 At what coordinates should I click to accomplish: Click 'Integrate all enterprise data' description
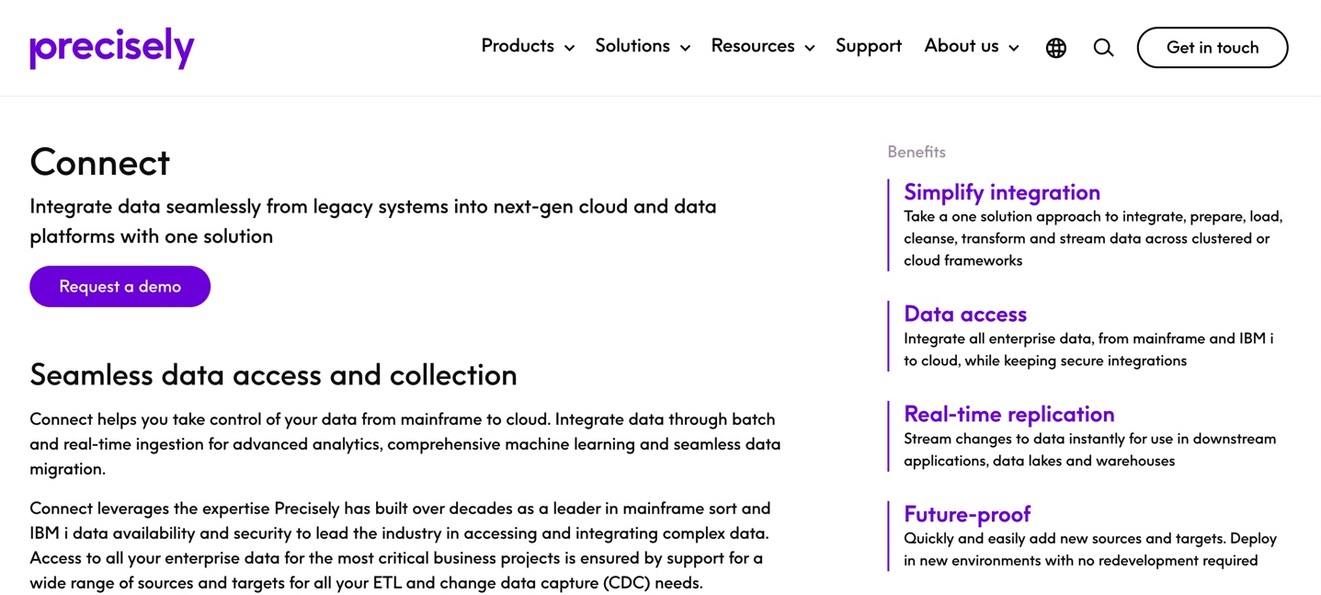1089,350
